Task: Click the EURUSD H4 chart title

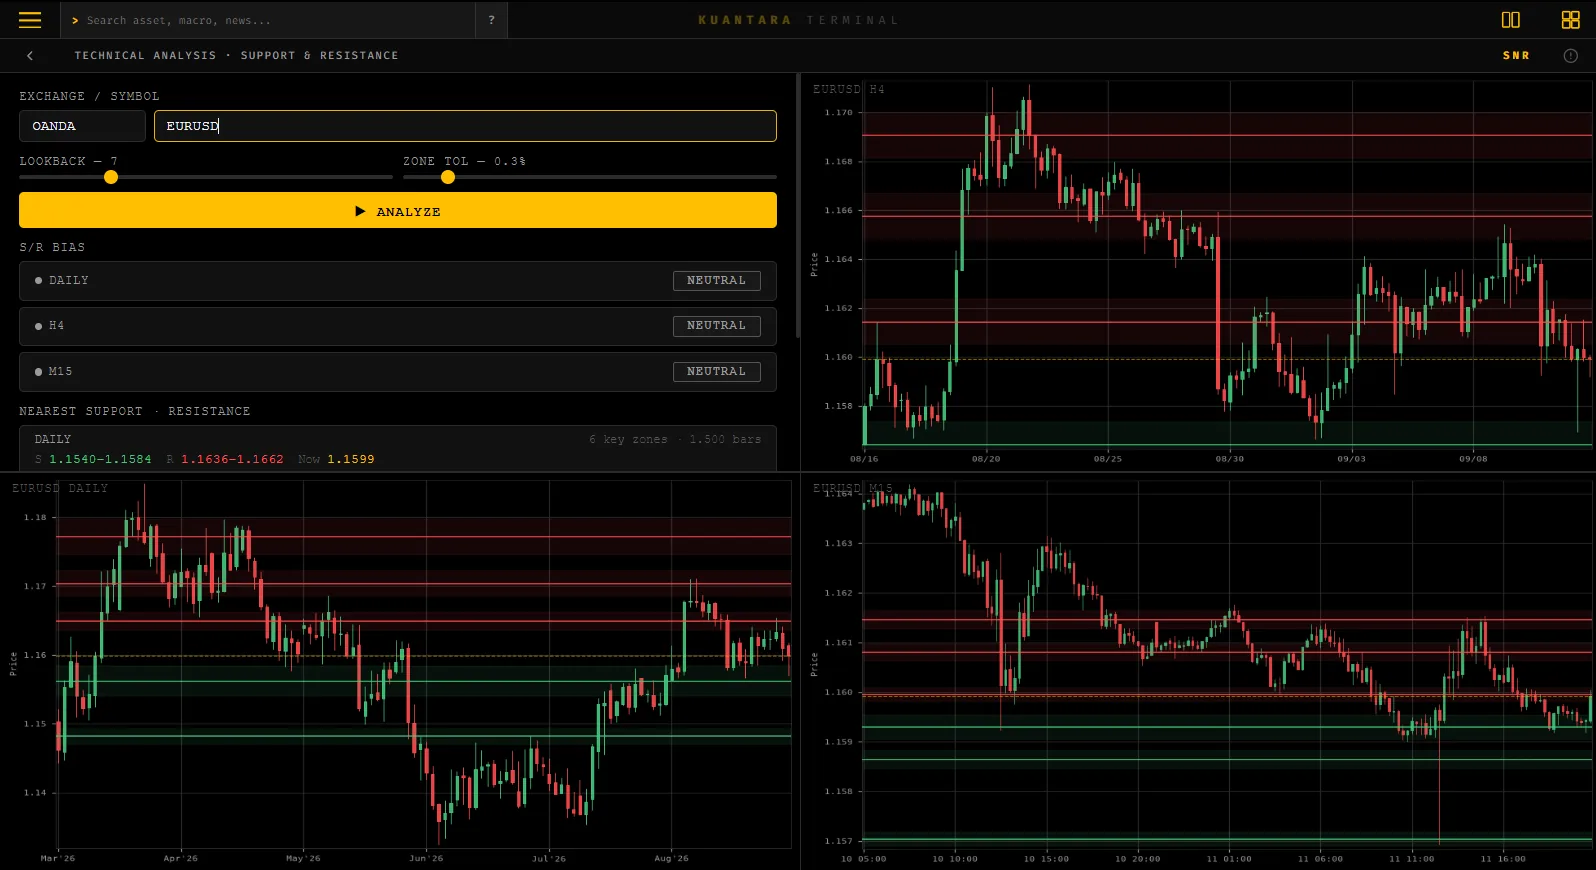Action: point(848,89)
